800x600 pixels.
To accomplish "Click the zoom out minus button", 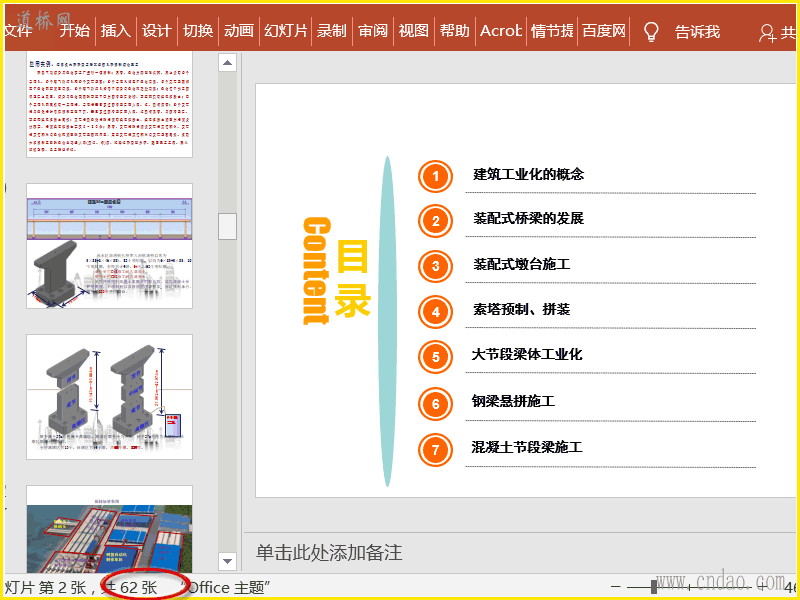I will coord(616,588).
